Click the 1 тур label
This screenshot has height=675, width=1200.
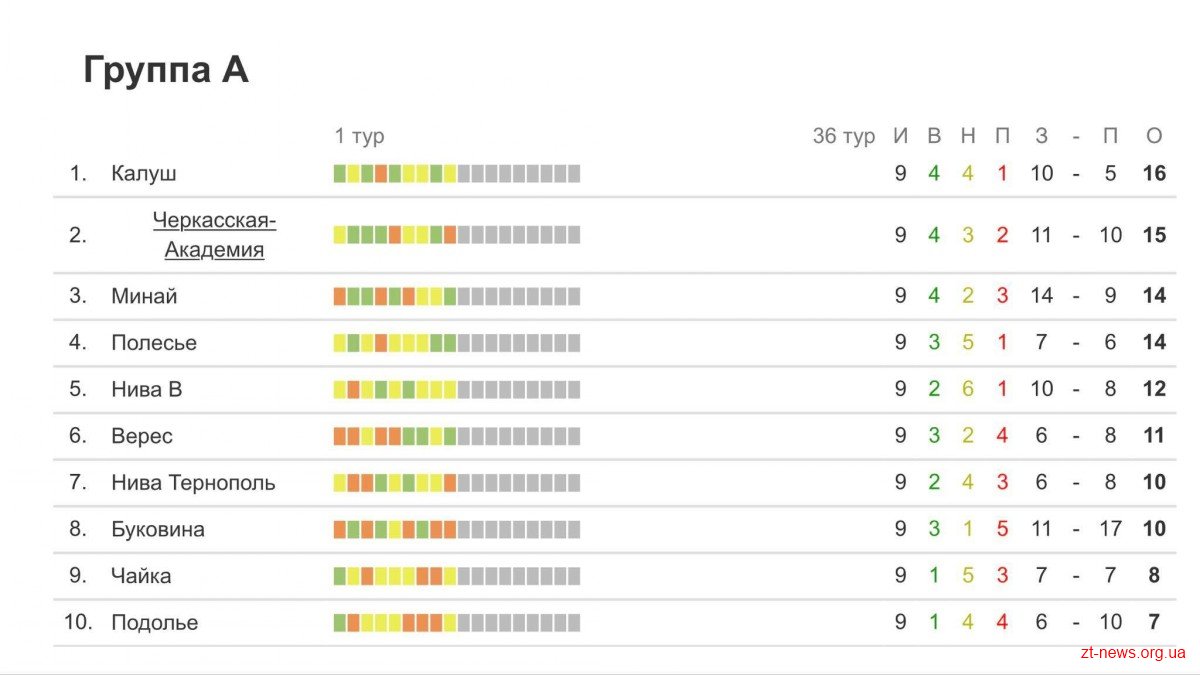(x=359, y=136)
